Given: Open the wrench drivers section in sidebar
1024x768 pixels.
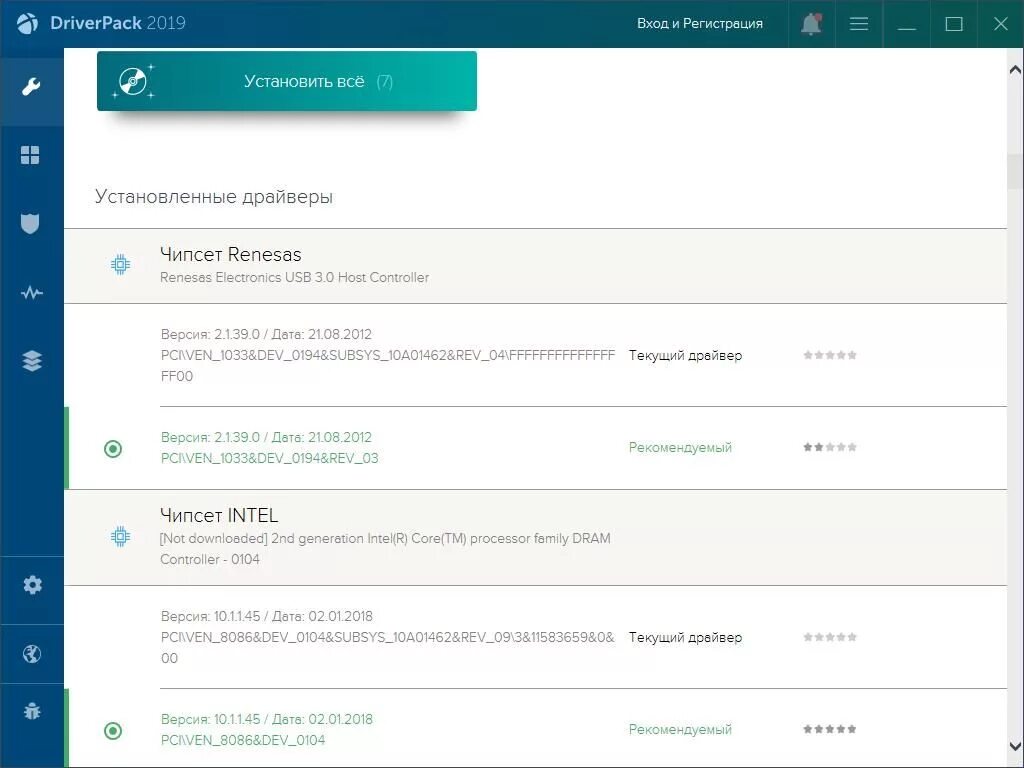Looking at the screenshot, I should click(31, 86).
